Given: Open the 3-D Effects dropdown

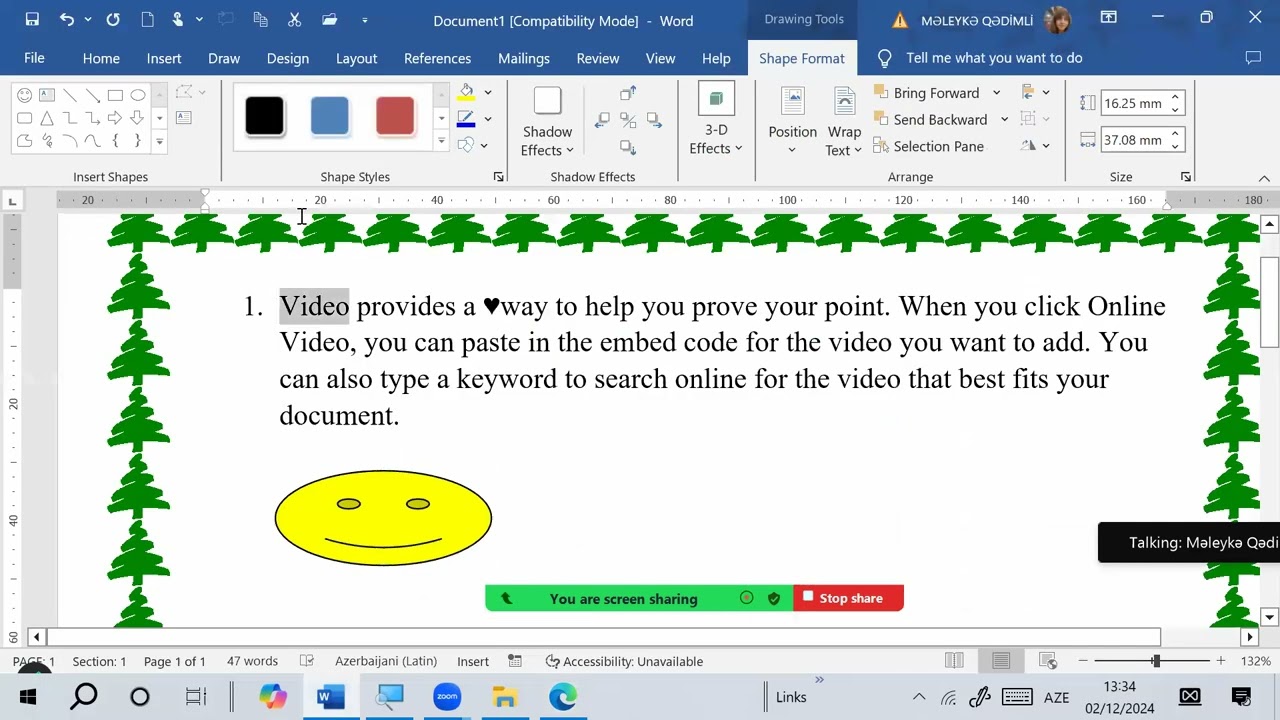Looking at the screenshot, I should (715, 120).
